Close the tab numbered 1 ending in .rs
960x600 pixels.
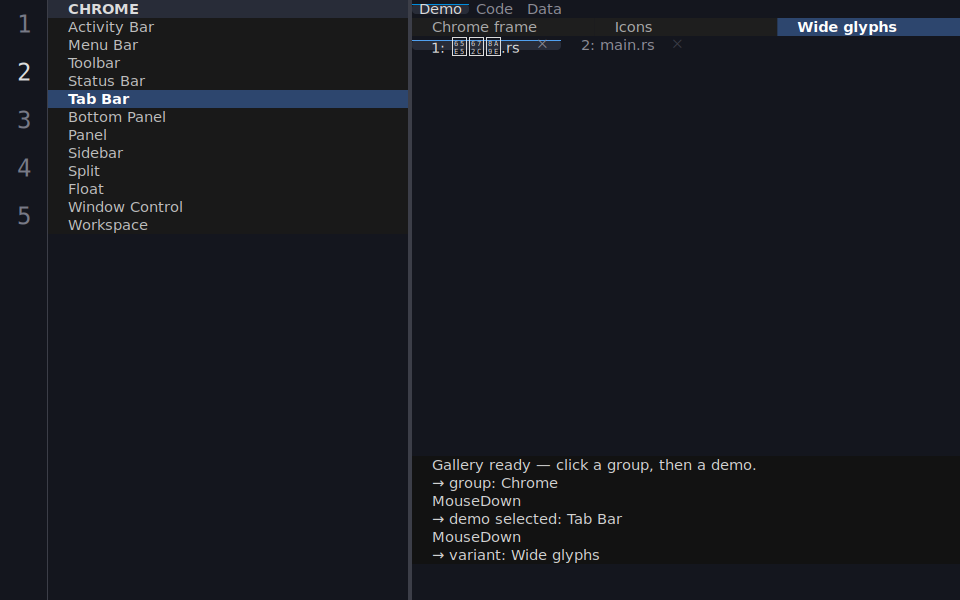tap(542, 44)
